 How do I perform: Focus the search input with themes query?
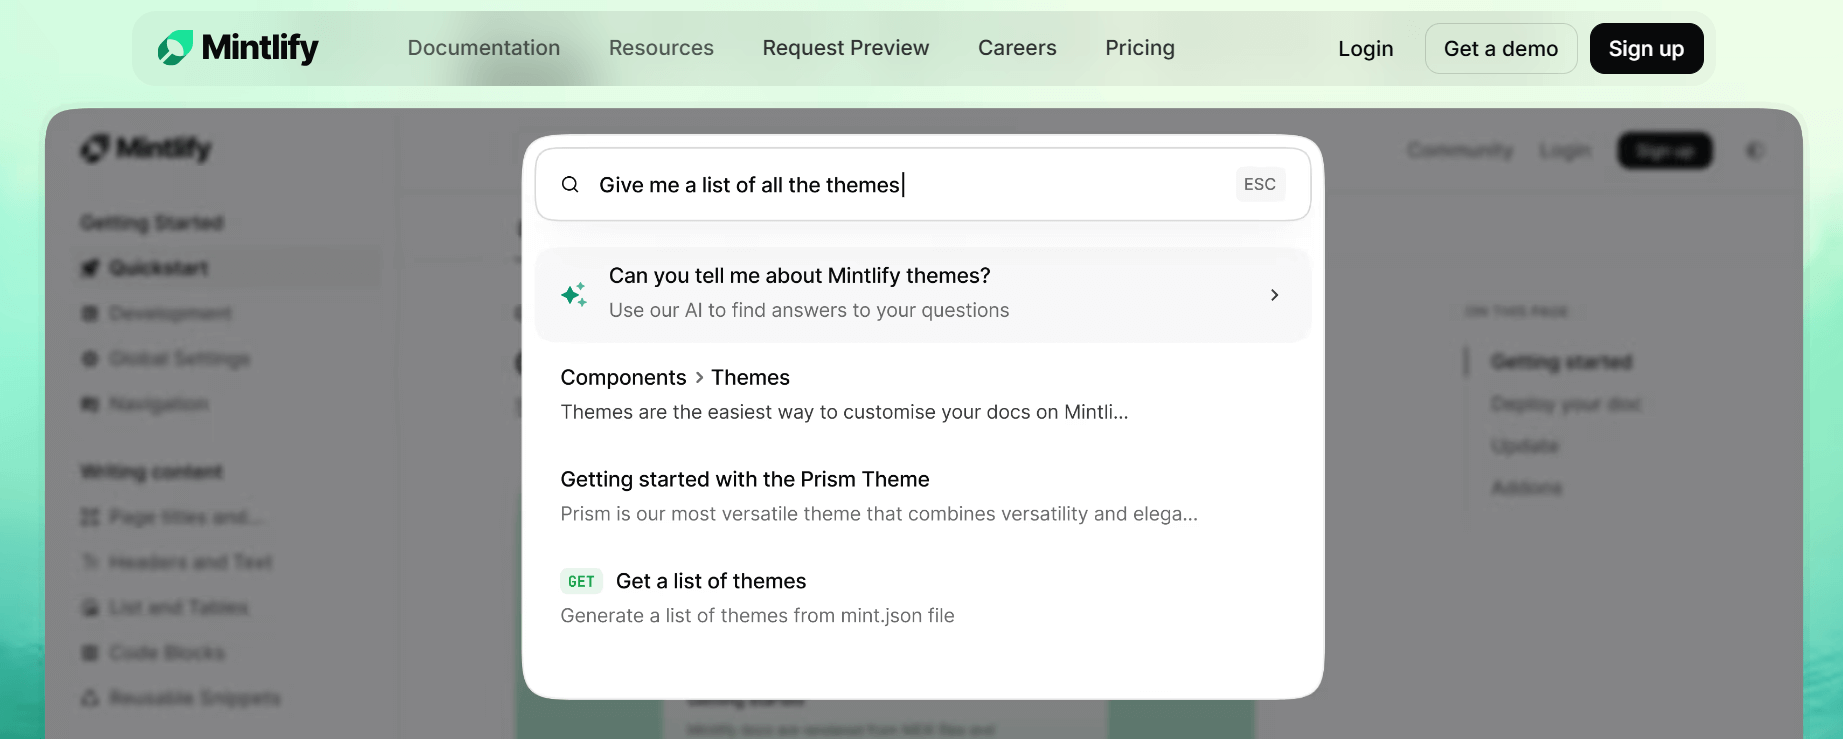[x=923, y=185]
